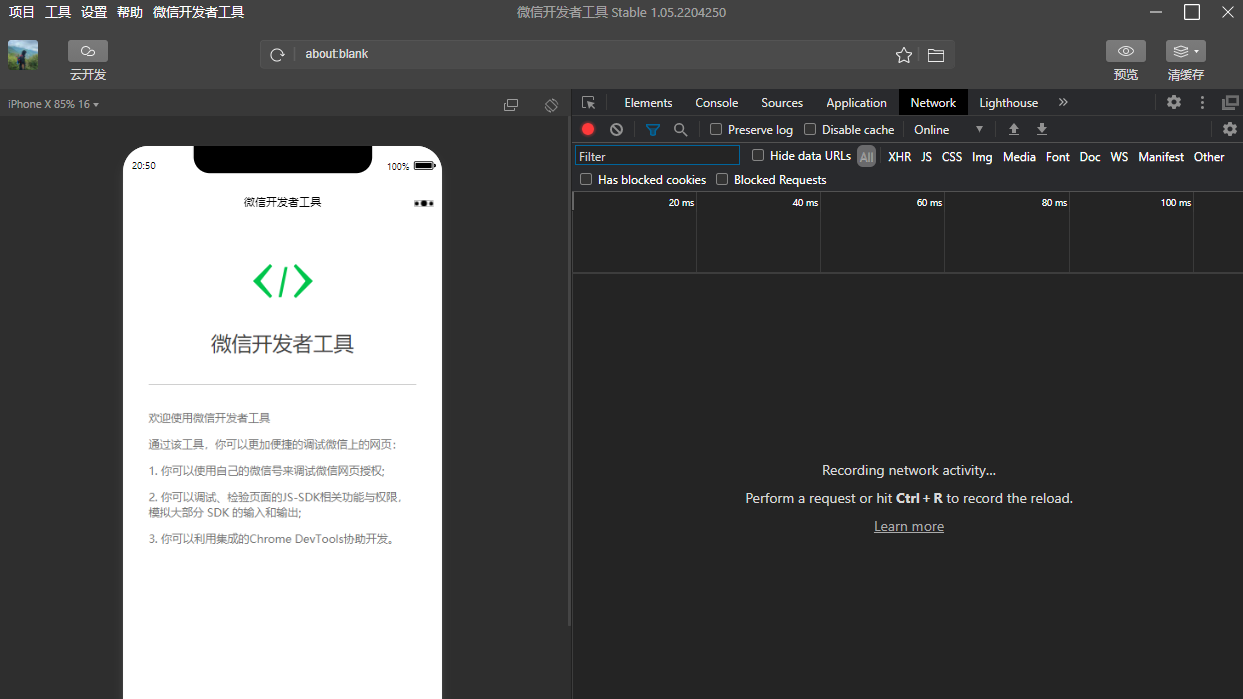Open the Online throttling dropdown
Viewport: 1243px width, 699px height.
tap(944, 129)
